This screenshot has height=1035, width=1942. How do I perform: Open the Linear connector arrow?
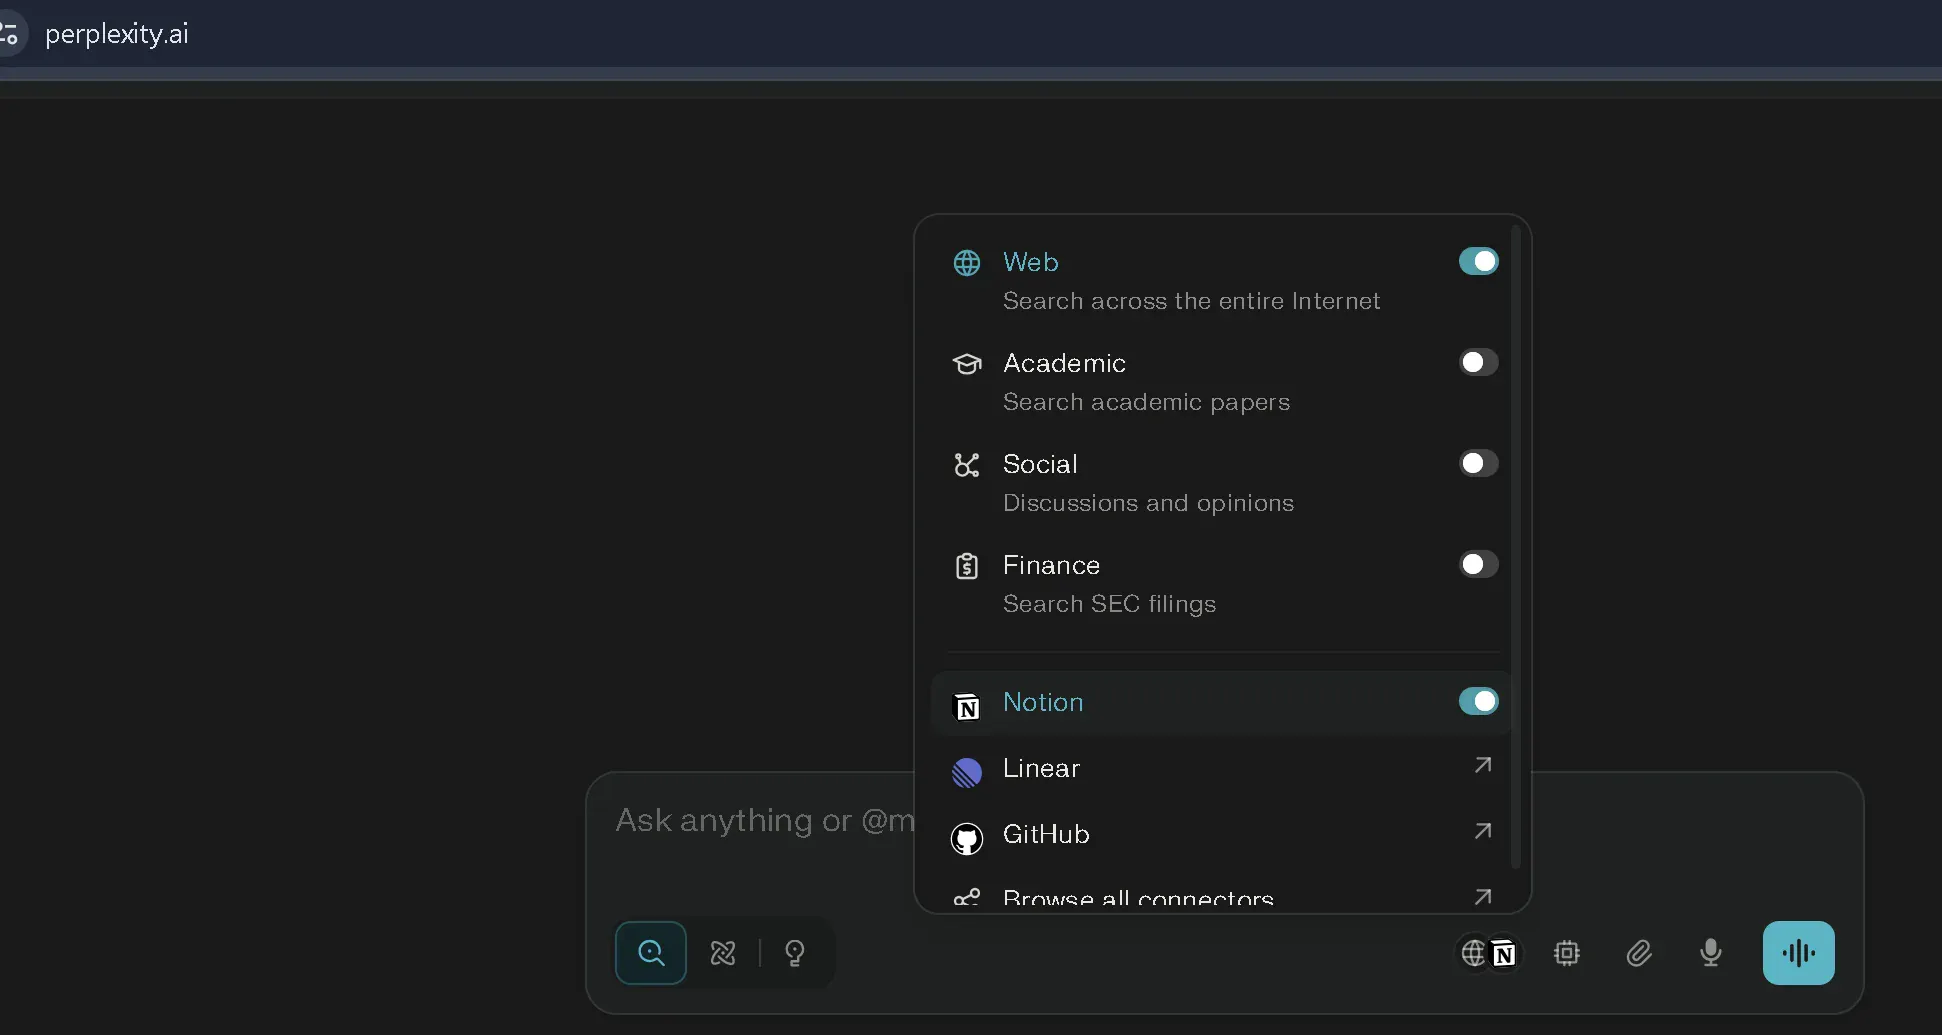tap(1483, 766)
